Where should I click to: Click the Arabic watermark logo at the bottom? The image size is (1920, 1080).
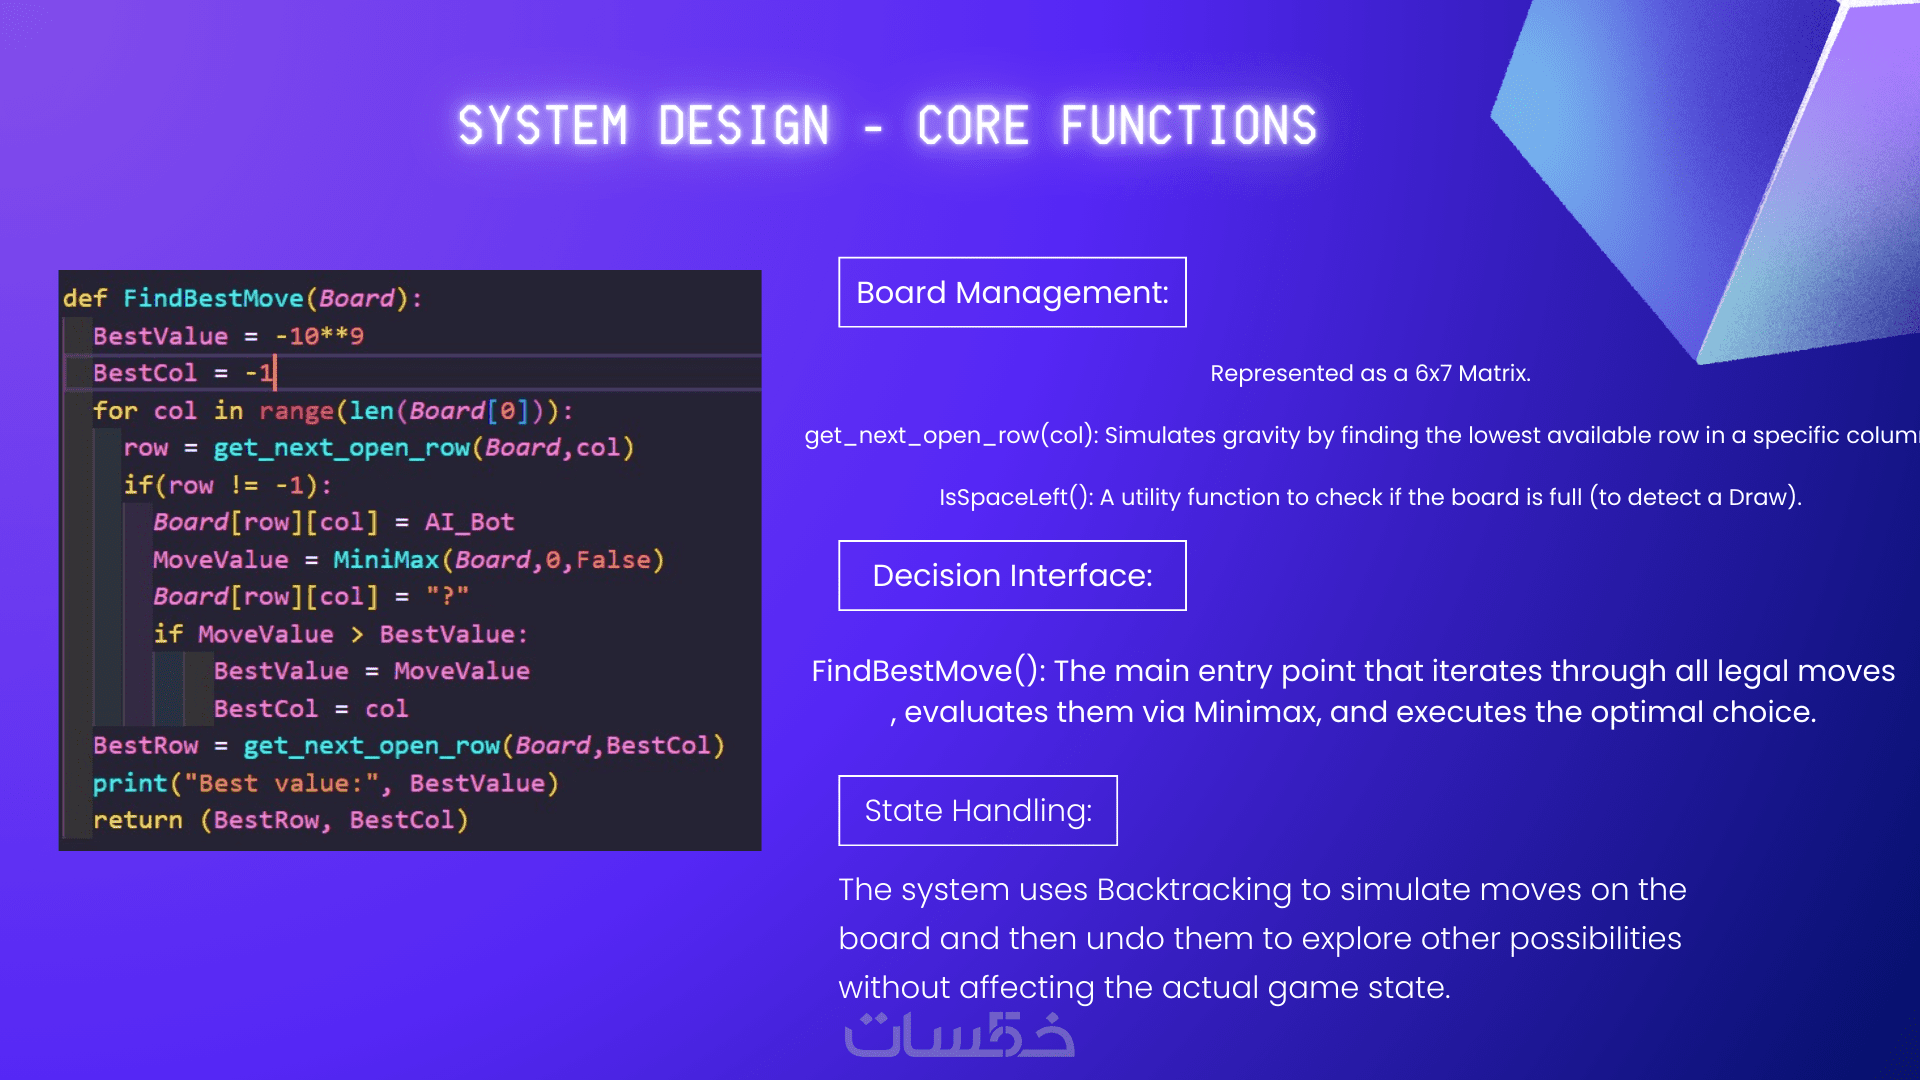(x=959, y=1036)
